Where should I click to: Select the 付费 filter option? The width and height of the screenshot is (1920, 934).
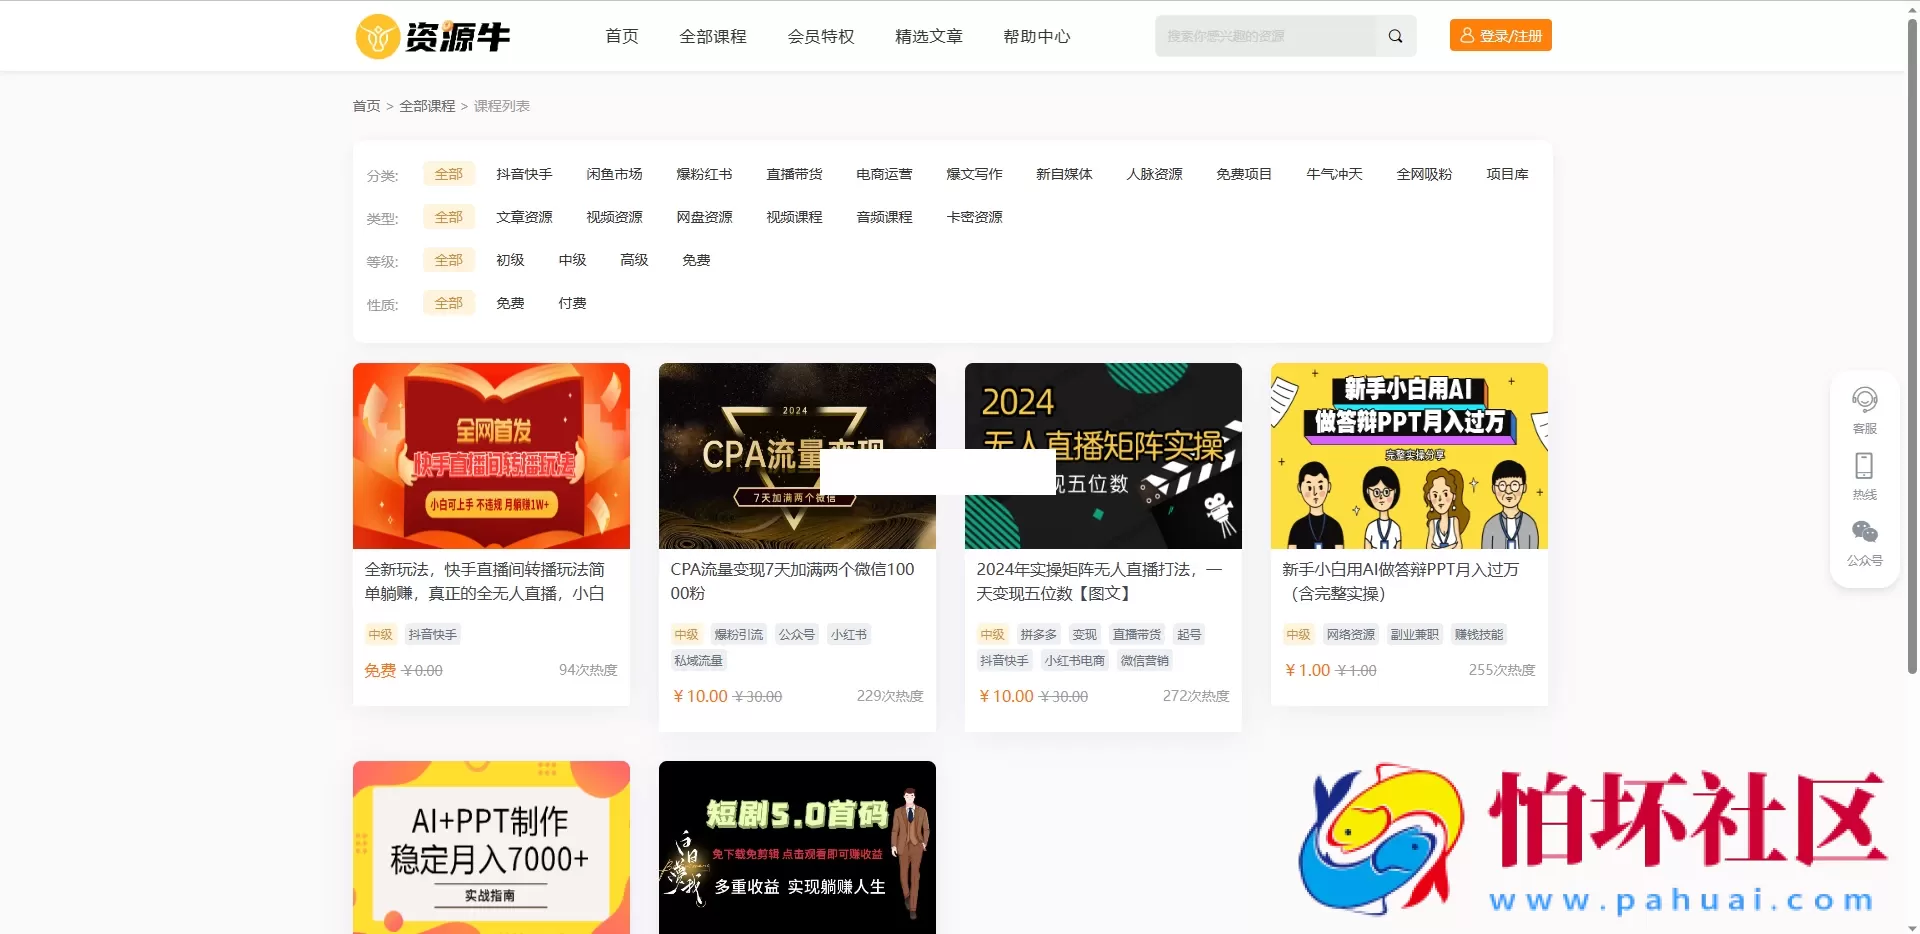[x=571, y=303]
